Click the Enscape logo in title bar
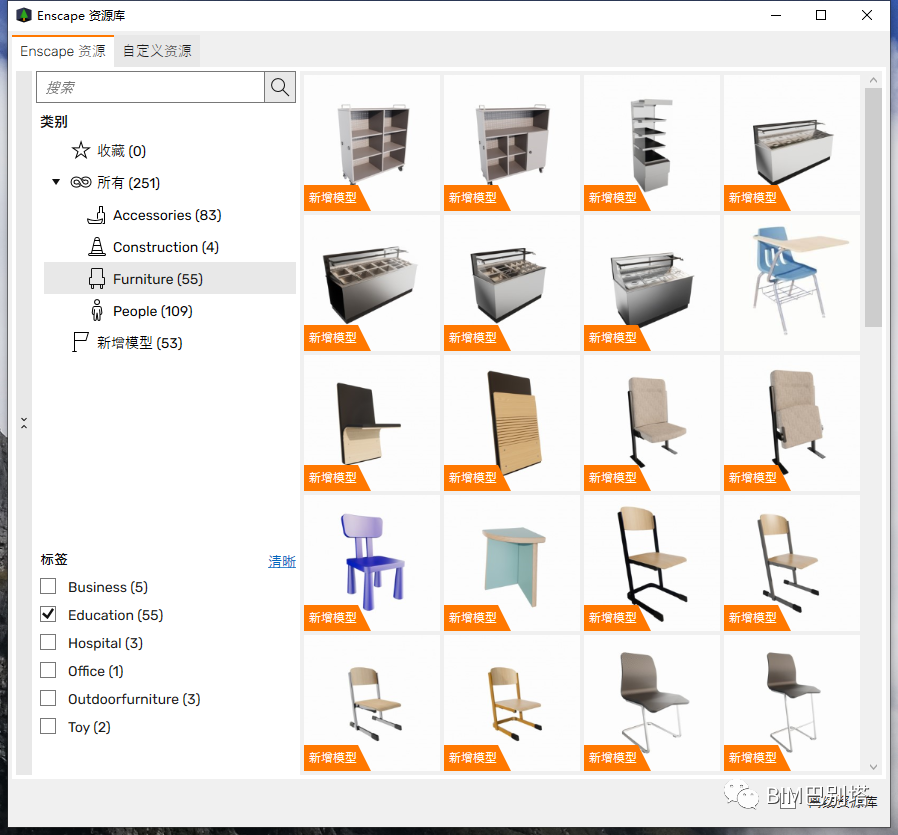 23,15
